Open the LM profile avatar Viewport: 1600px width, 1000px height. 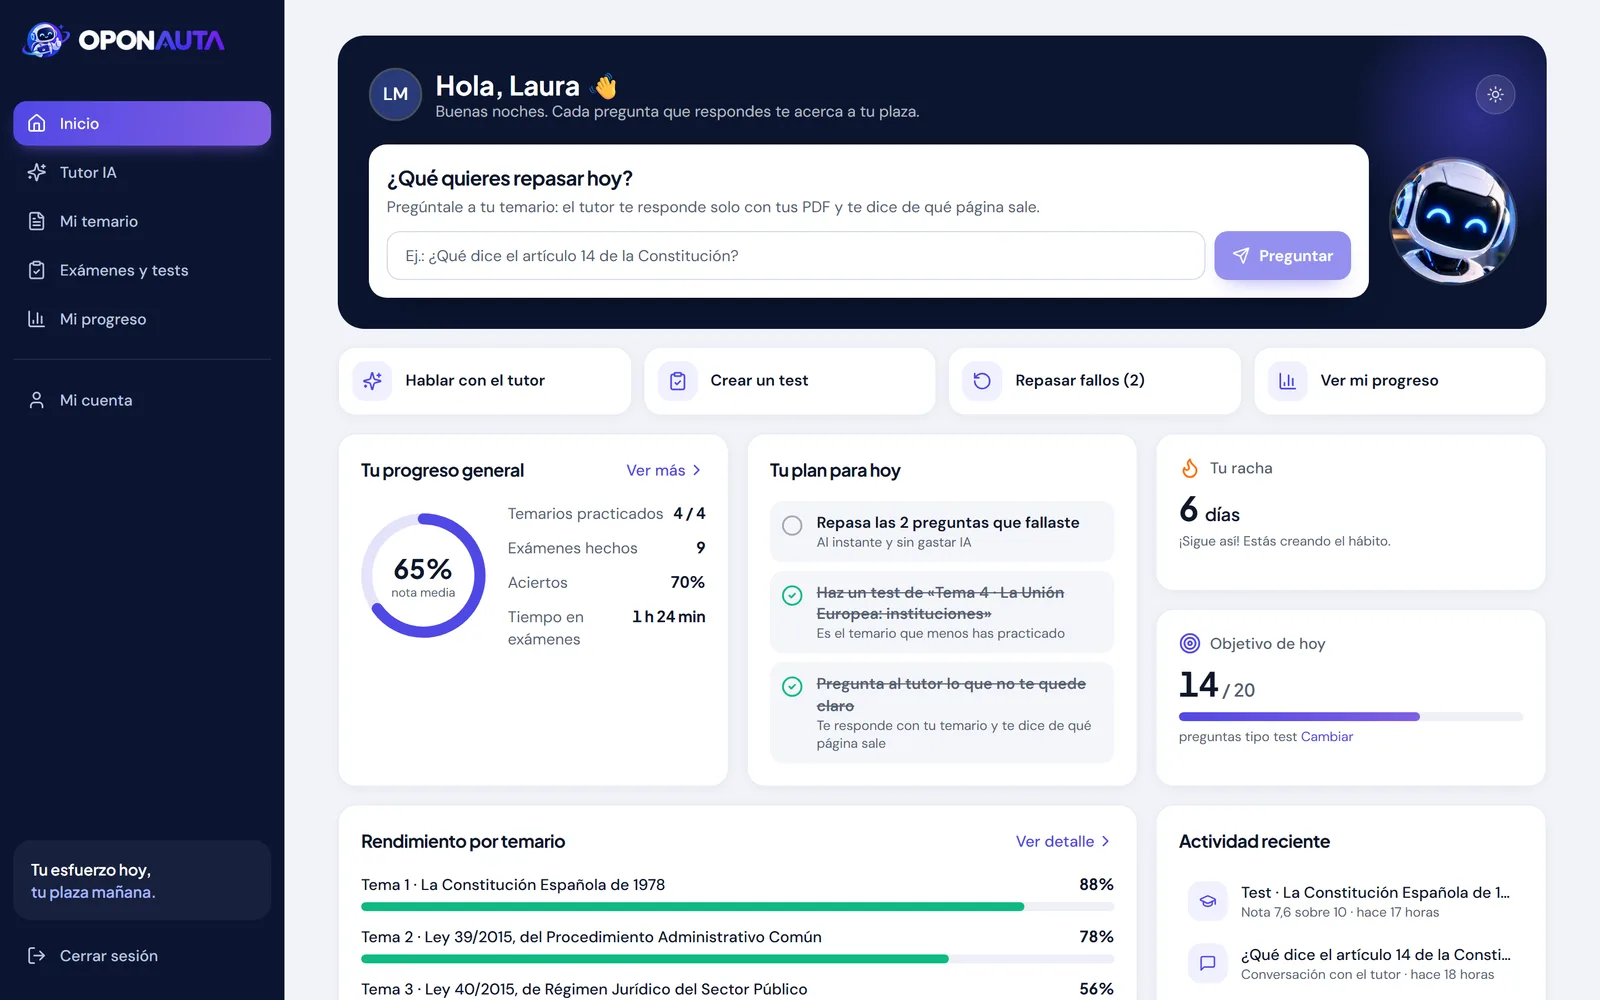click(x=395, y=94)
